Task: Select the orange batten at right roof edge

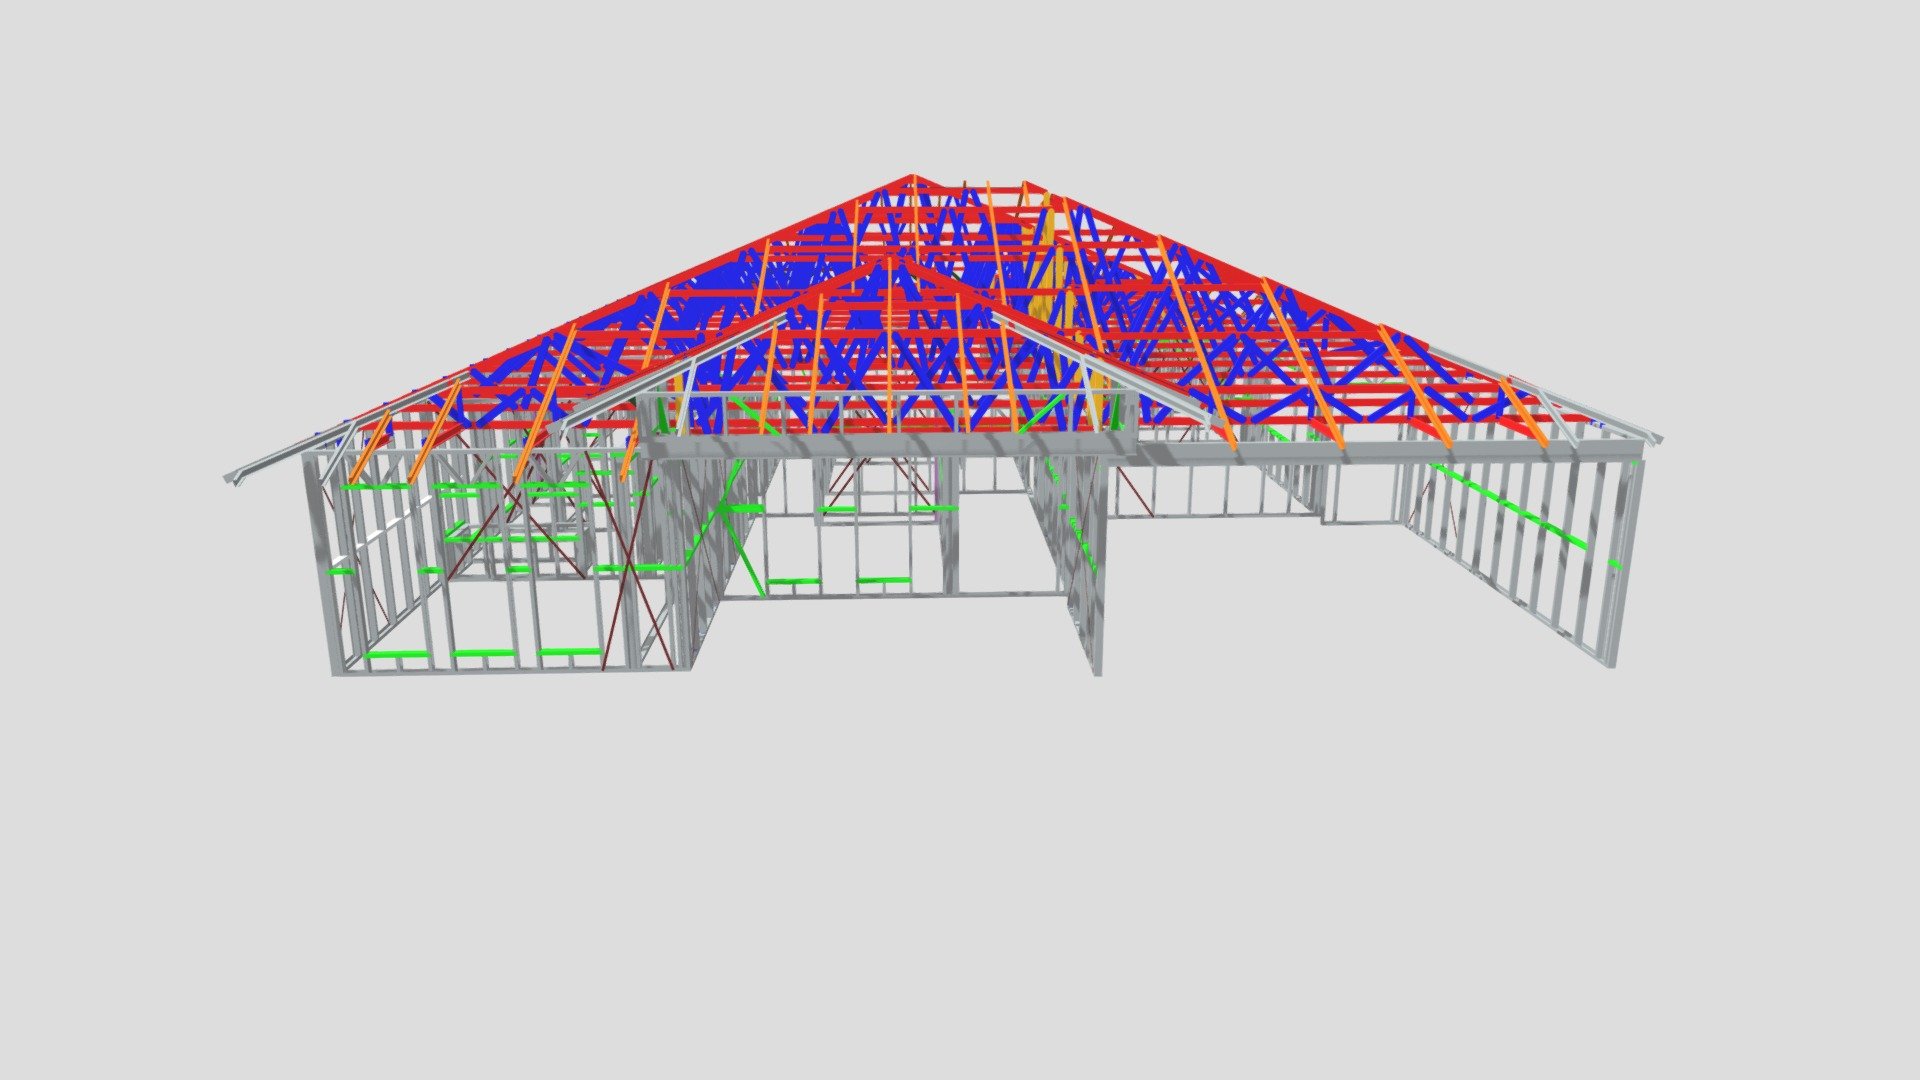Action: (x=1523, y=412)
